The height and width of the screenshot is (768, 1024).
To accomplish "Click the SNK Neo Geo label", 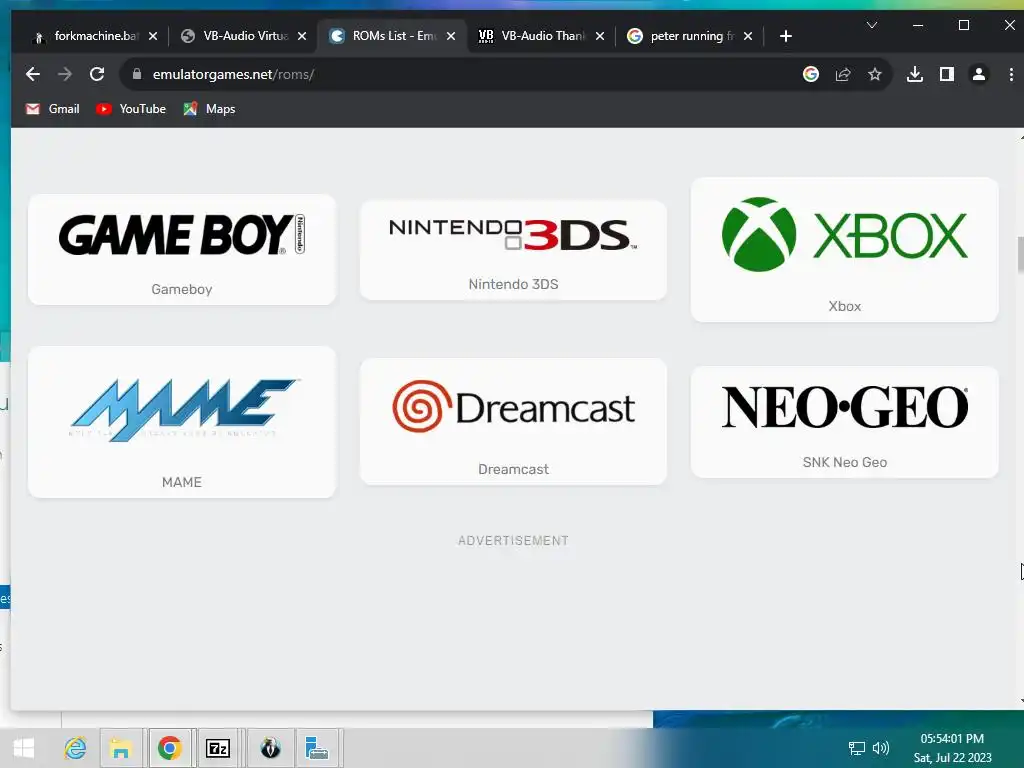I will click(844, 462).
